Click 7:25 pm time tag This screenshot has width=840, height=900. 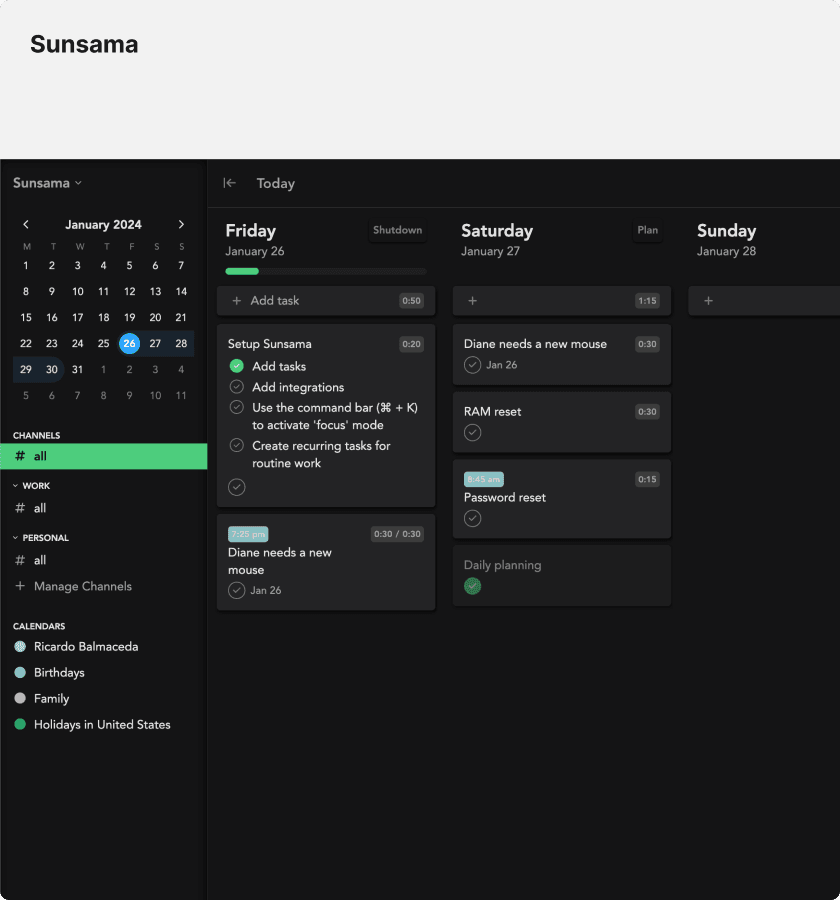point(248,534)
